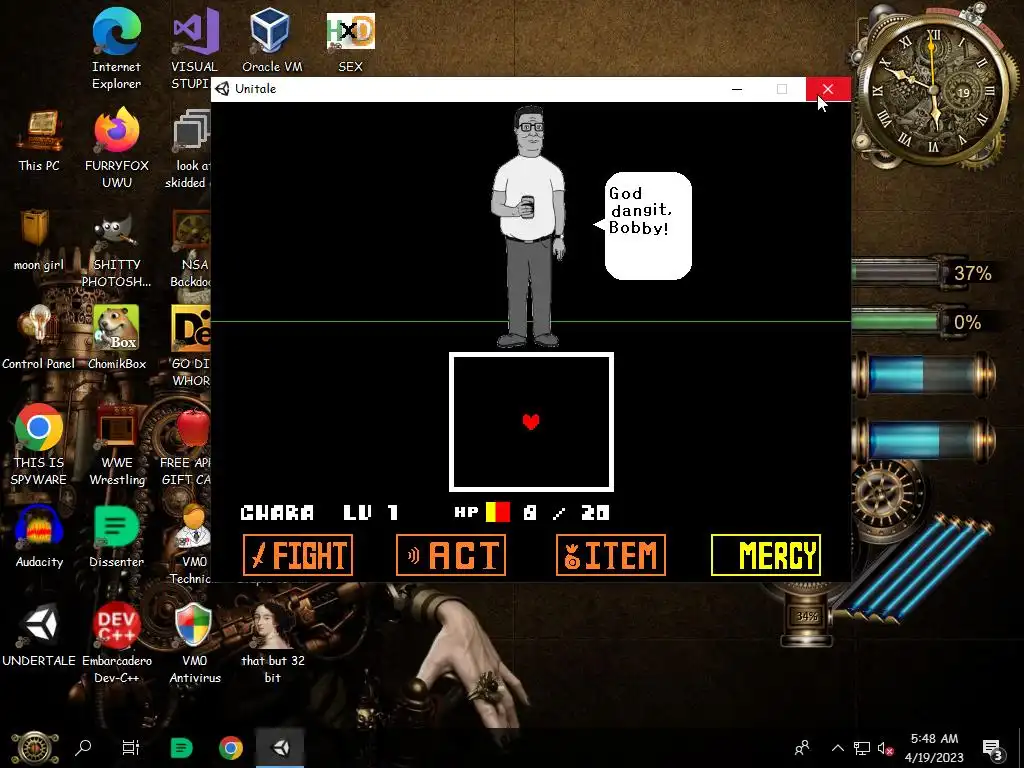Image resolution: width=1024 pixels, height=768 pixels.
Task: Launch ChomikBox desktop icon
Action: click(116, 338)
